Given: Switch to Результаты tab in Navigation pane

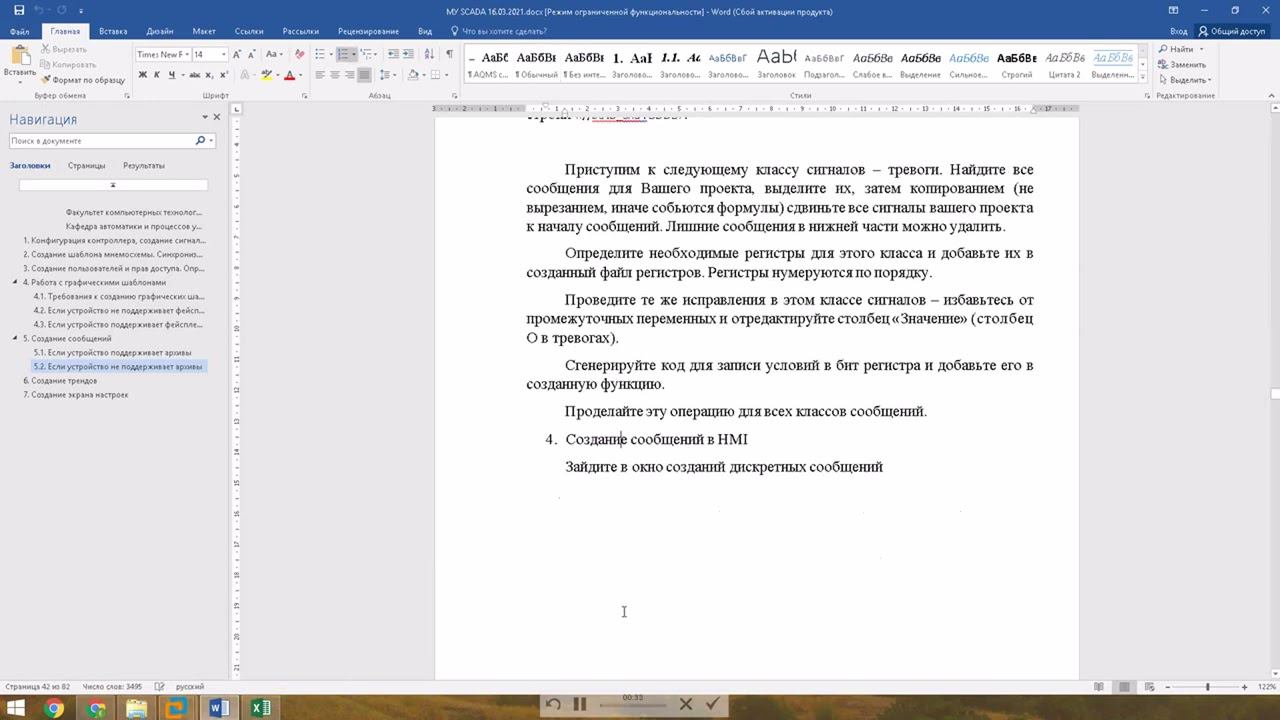Looking at the screenshot, I should tap(144, 165).
